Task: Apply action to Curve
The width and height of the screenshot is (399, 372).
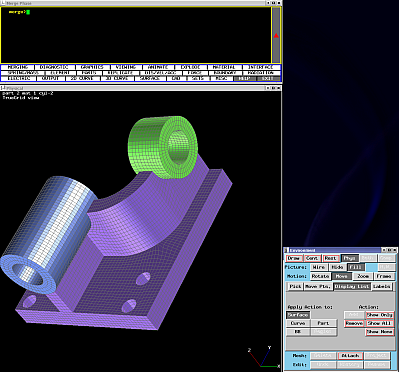Action: (x=298, y=323)
